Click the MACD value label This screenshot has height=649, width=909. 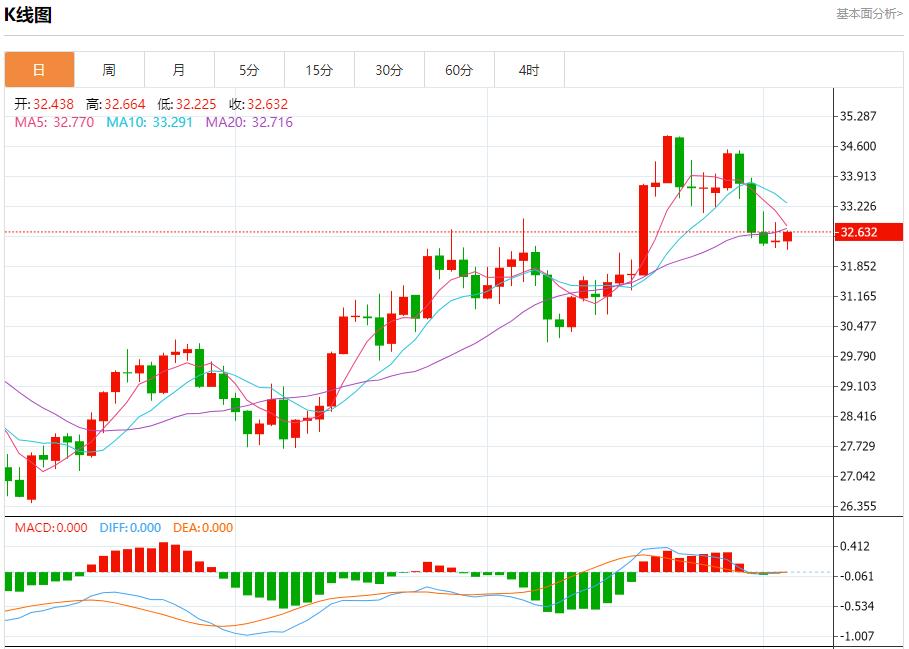click(50, 528)
